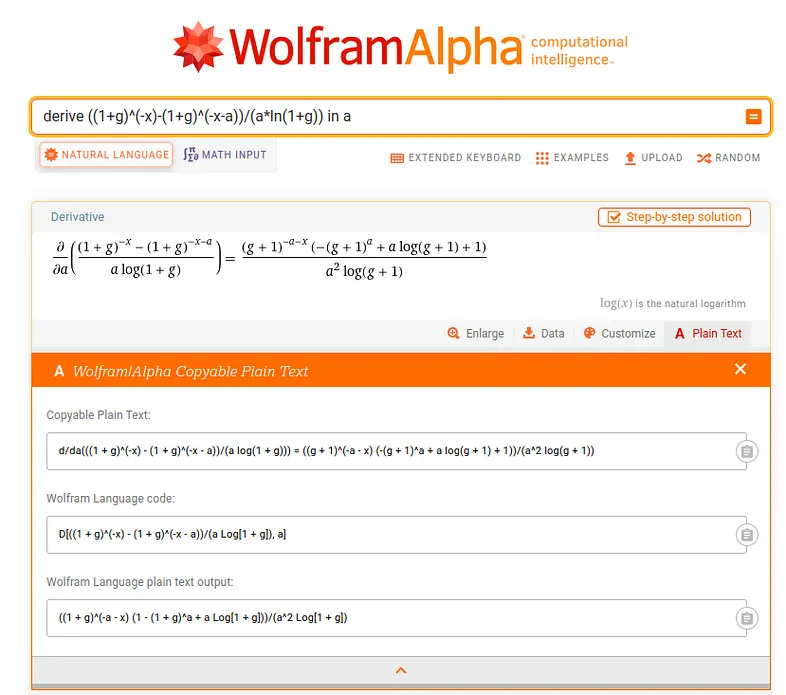
Task: Click the copyable plain text derivative string
Action: 326,451
